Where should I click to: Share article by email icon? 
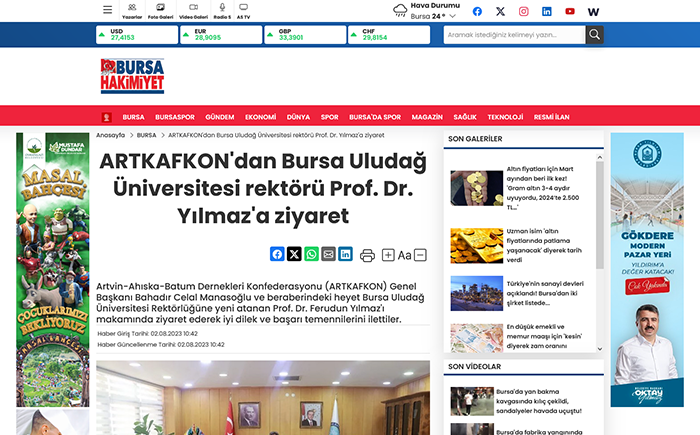pyautogui.click(x=328, y=254)
